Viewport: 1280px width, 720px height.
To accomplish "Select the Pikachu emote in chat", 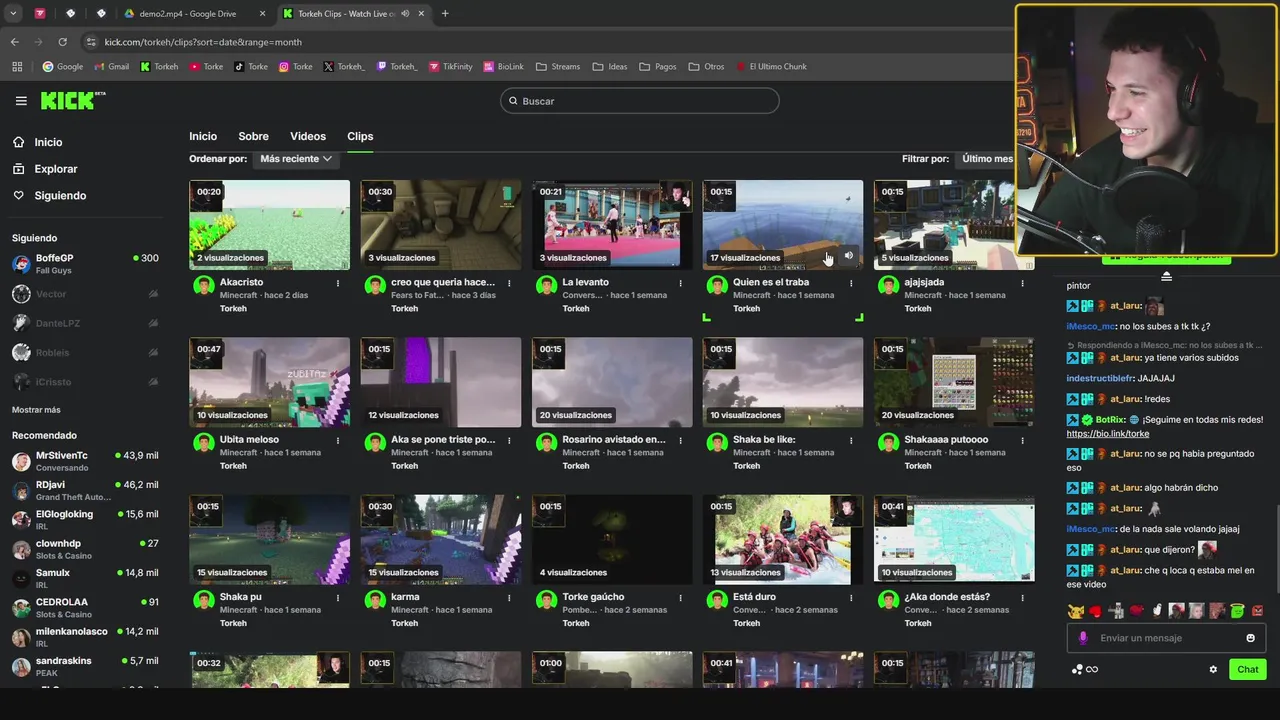I will pyautogui.click(x=1075, y=611).
